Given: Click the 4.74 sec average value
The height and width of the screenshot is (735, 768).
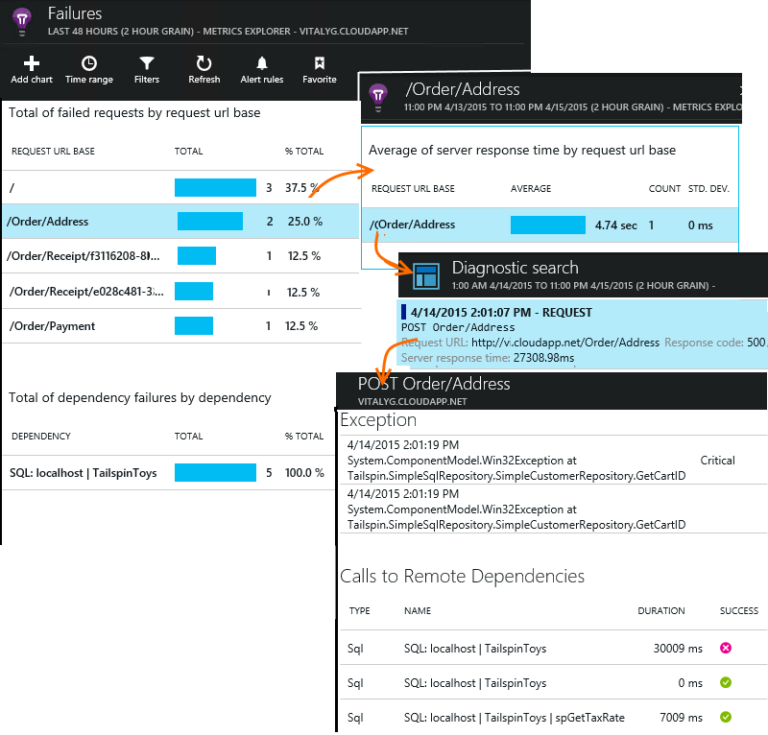Looking at the screenshot, I should click(x=616, y=225).
